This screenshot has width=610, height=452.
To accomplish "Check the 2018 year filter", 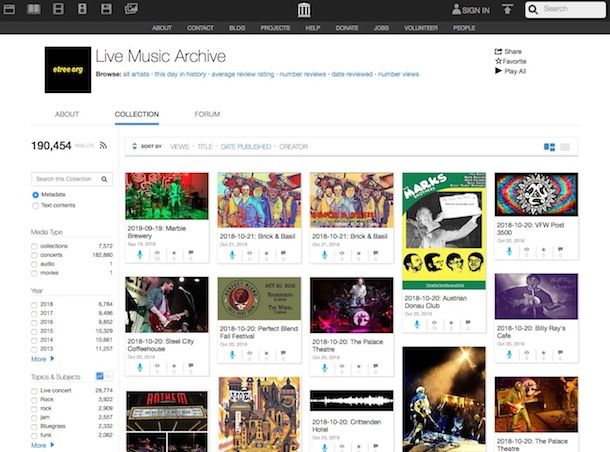I will [x=34, y=305].
